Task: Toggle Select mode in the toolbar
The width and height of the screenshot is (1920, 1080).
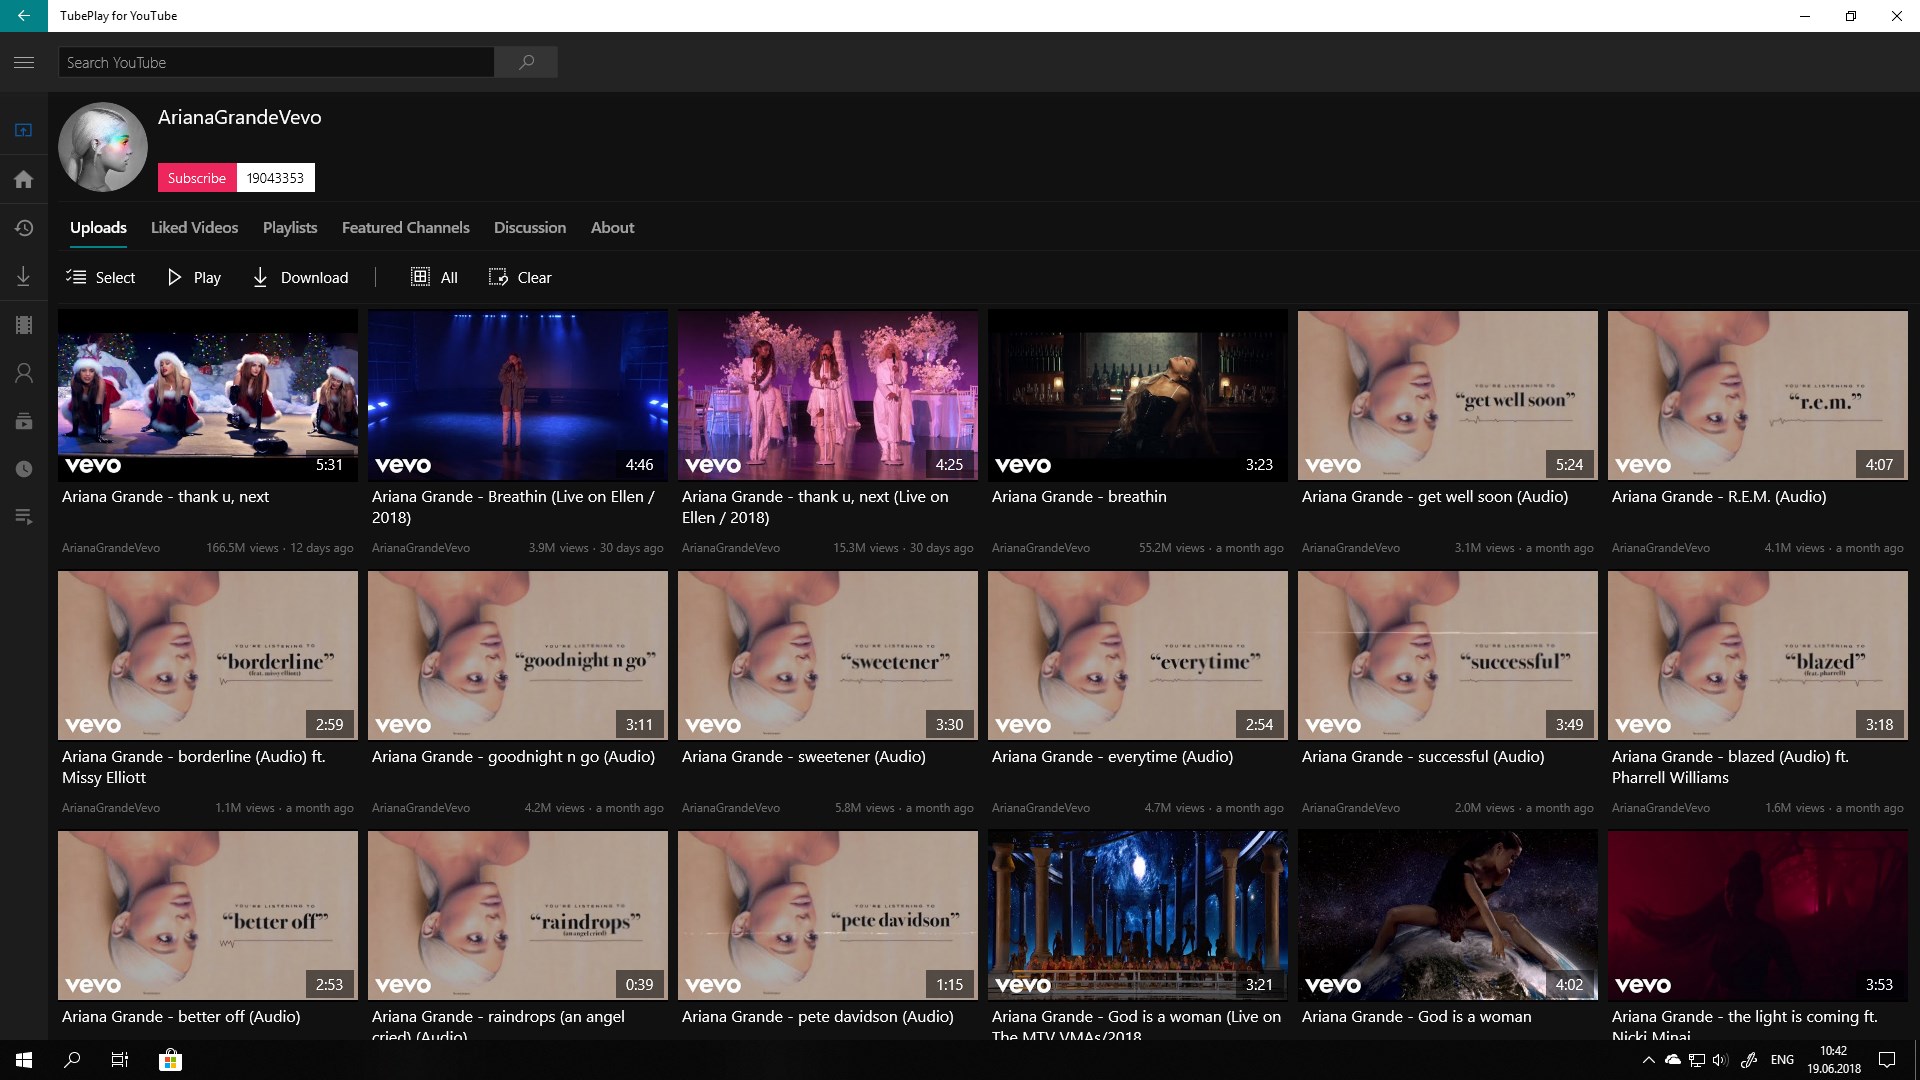Action: point(100,277)
